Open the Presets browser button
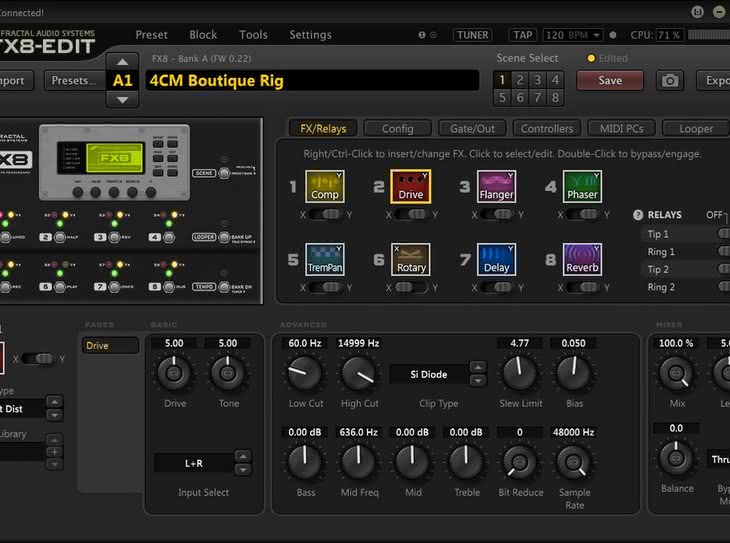The image size is (730, 543). coord(74,81)
